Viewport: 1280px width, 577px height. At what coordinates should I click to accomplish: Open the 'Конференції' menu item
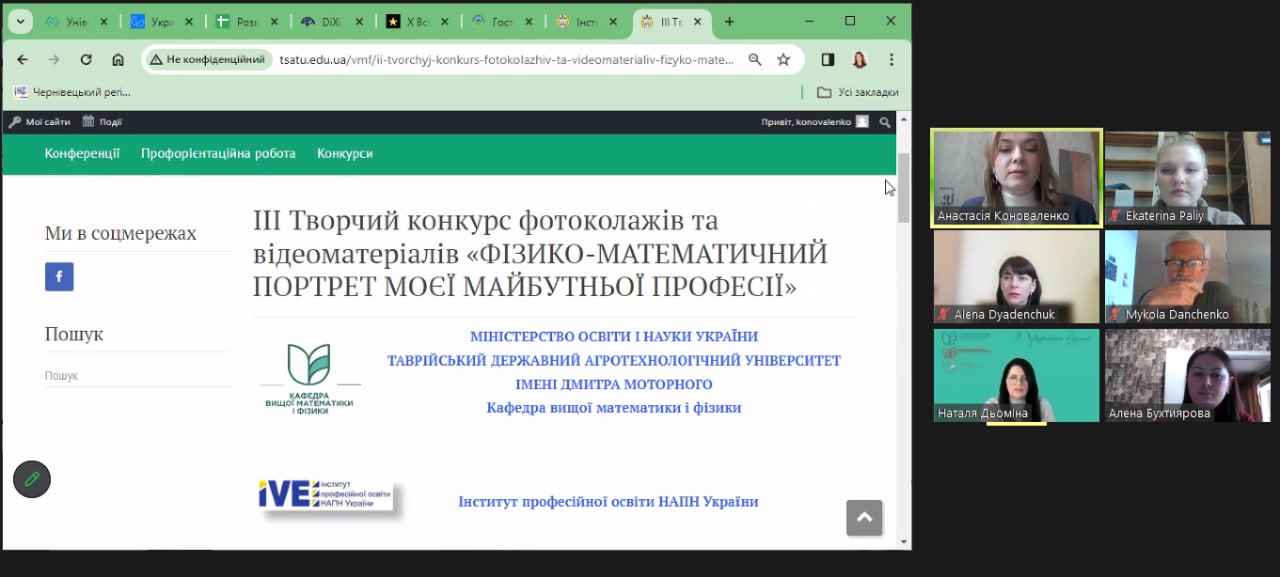[82, 153]
